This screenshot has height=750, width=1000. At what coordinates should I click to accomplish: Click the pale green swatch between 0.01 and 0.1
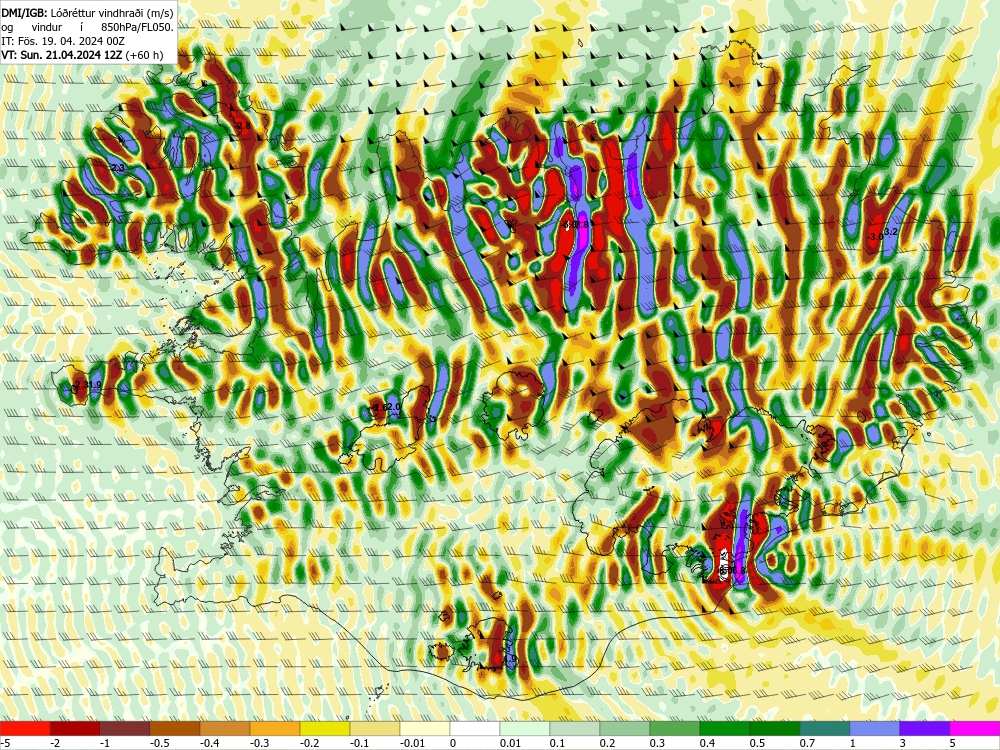(525, 728)
